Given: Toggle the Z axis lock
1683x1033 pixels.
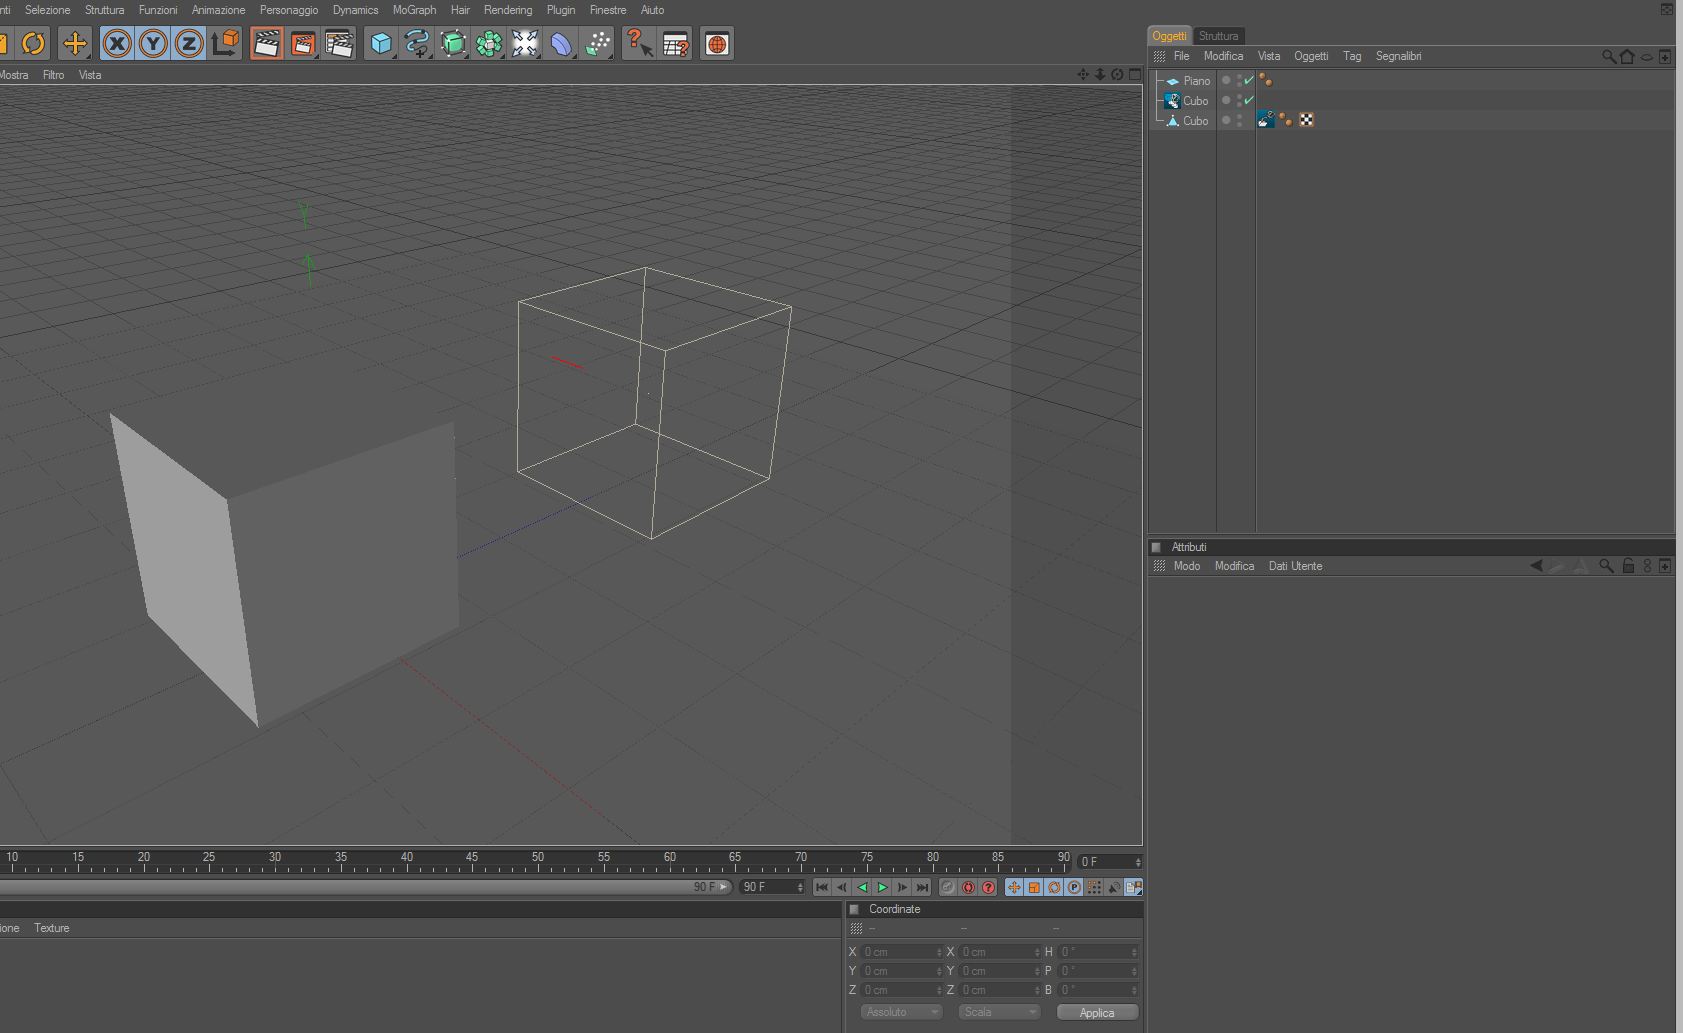Looking at the screenshot, I should coord(189,43).
